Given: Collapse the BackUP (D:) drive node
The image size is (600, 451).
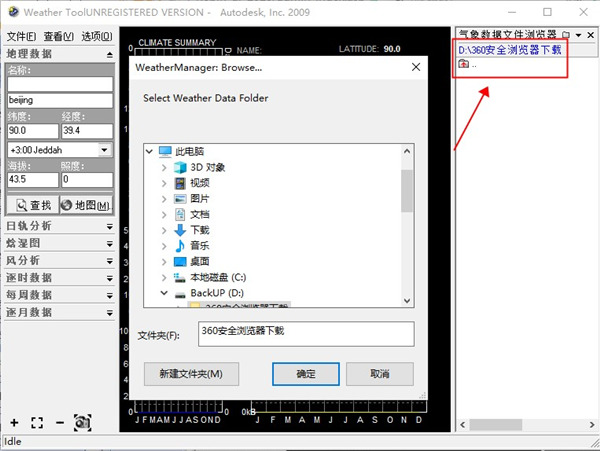Looking at the screenshot, I should (164, 294).
